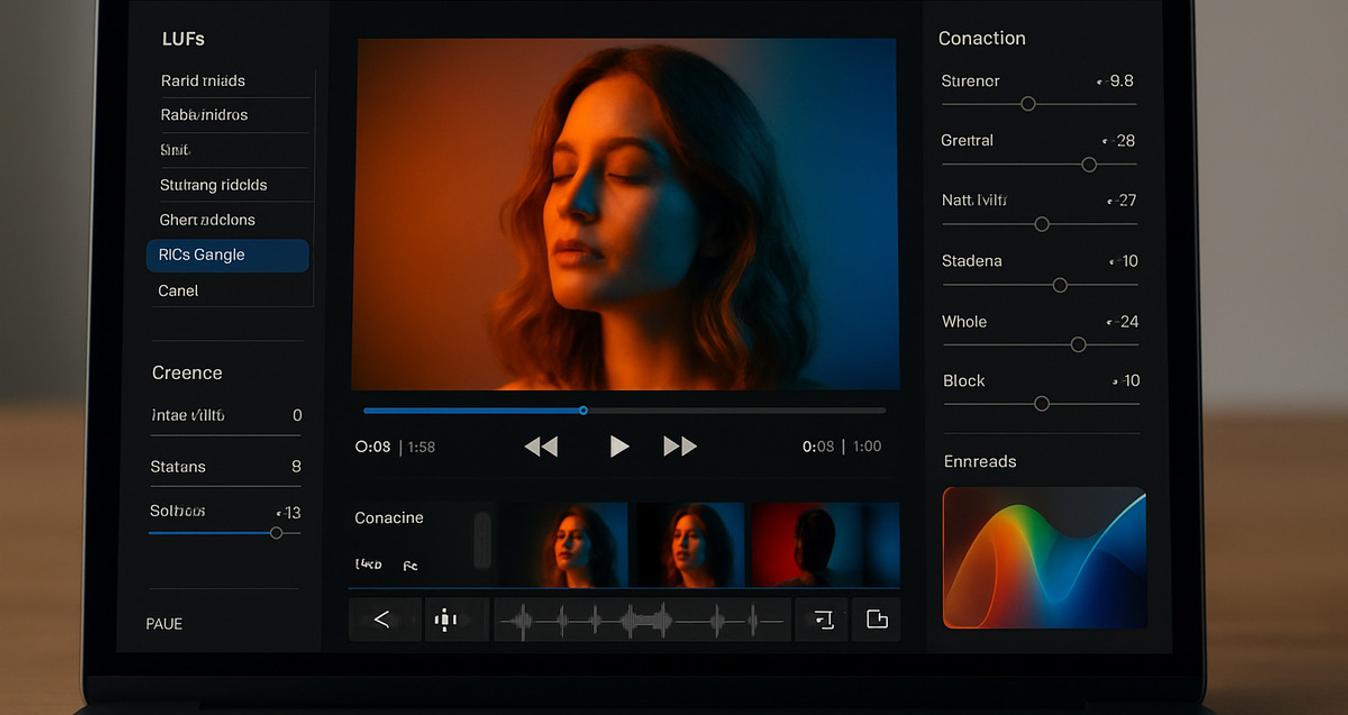The height and width of the screenshot is (715, 1348).
Task: Click the audio waveform track
Action: coord(642,621)
